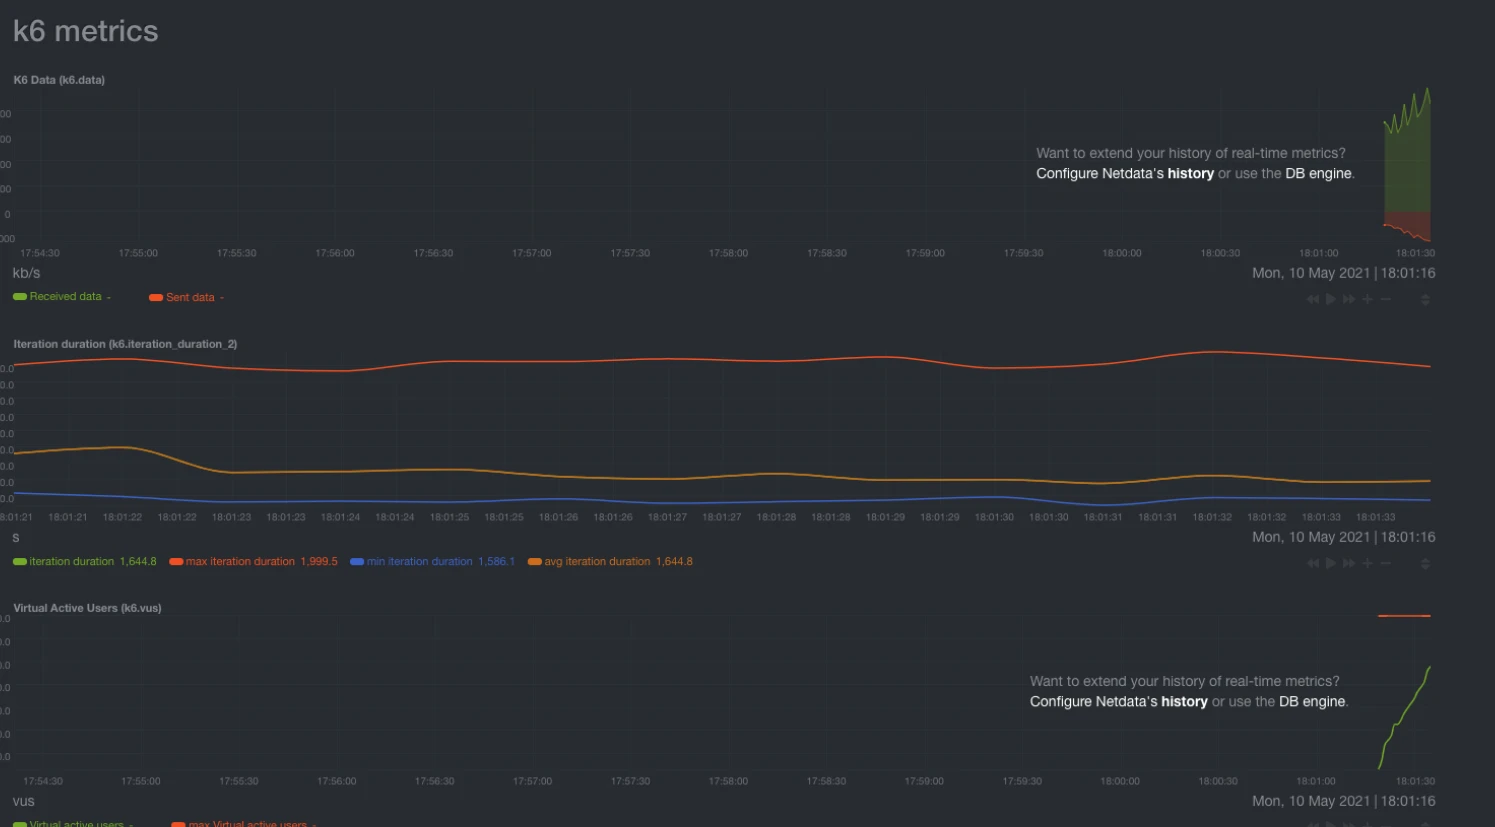Pan the K6 Data chart right
Image resolution: width=1495 pixels, height=827 pixels.
1349,299
